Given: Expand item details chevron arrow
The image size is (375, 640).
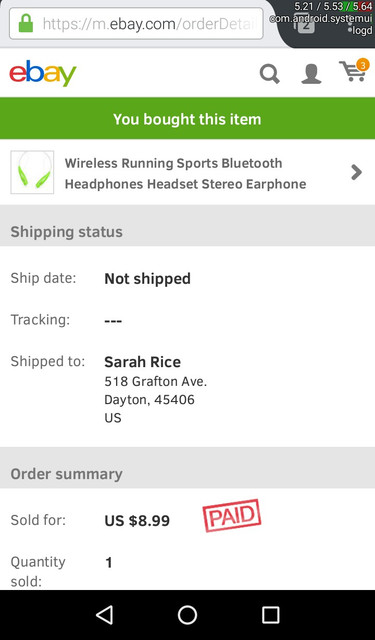Looking at the screenshot, I should pos(357,172).
